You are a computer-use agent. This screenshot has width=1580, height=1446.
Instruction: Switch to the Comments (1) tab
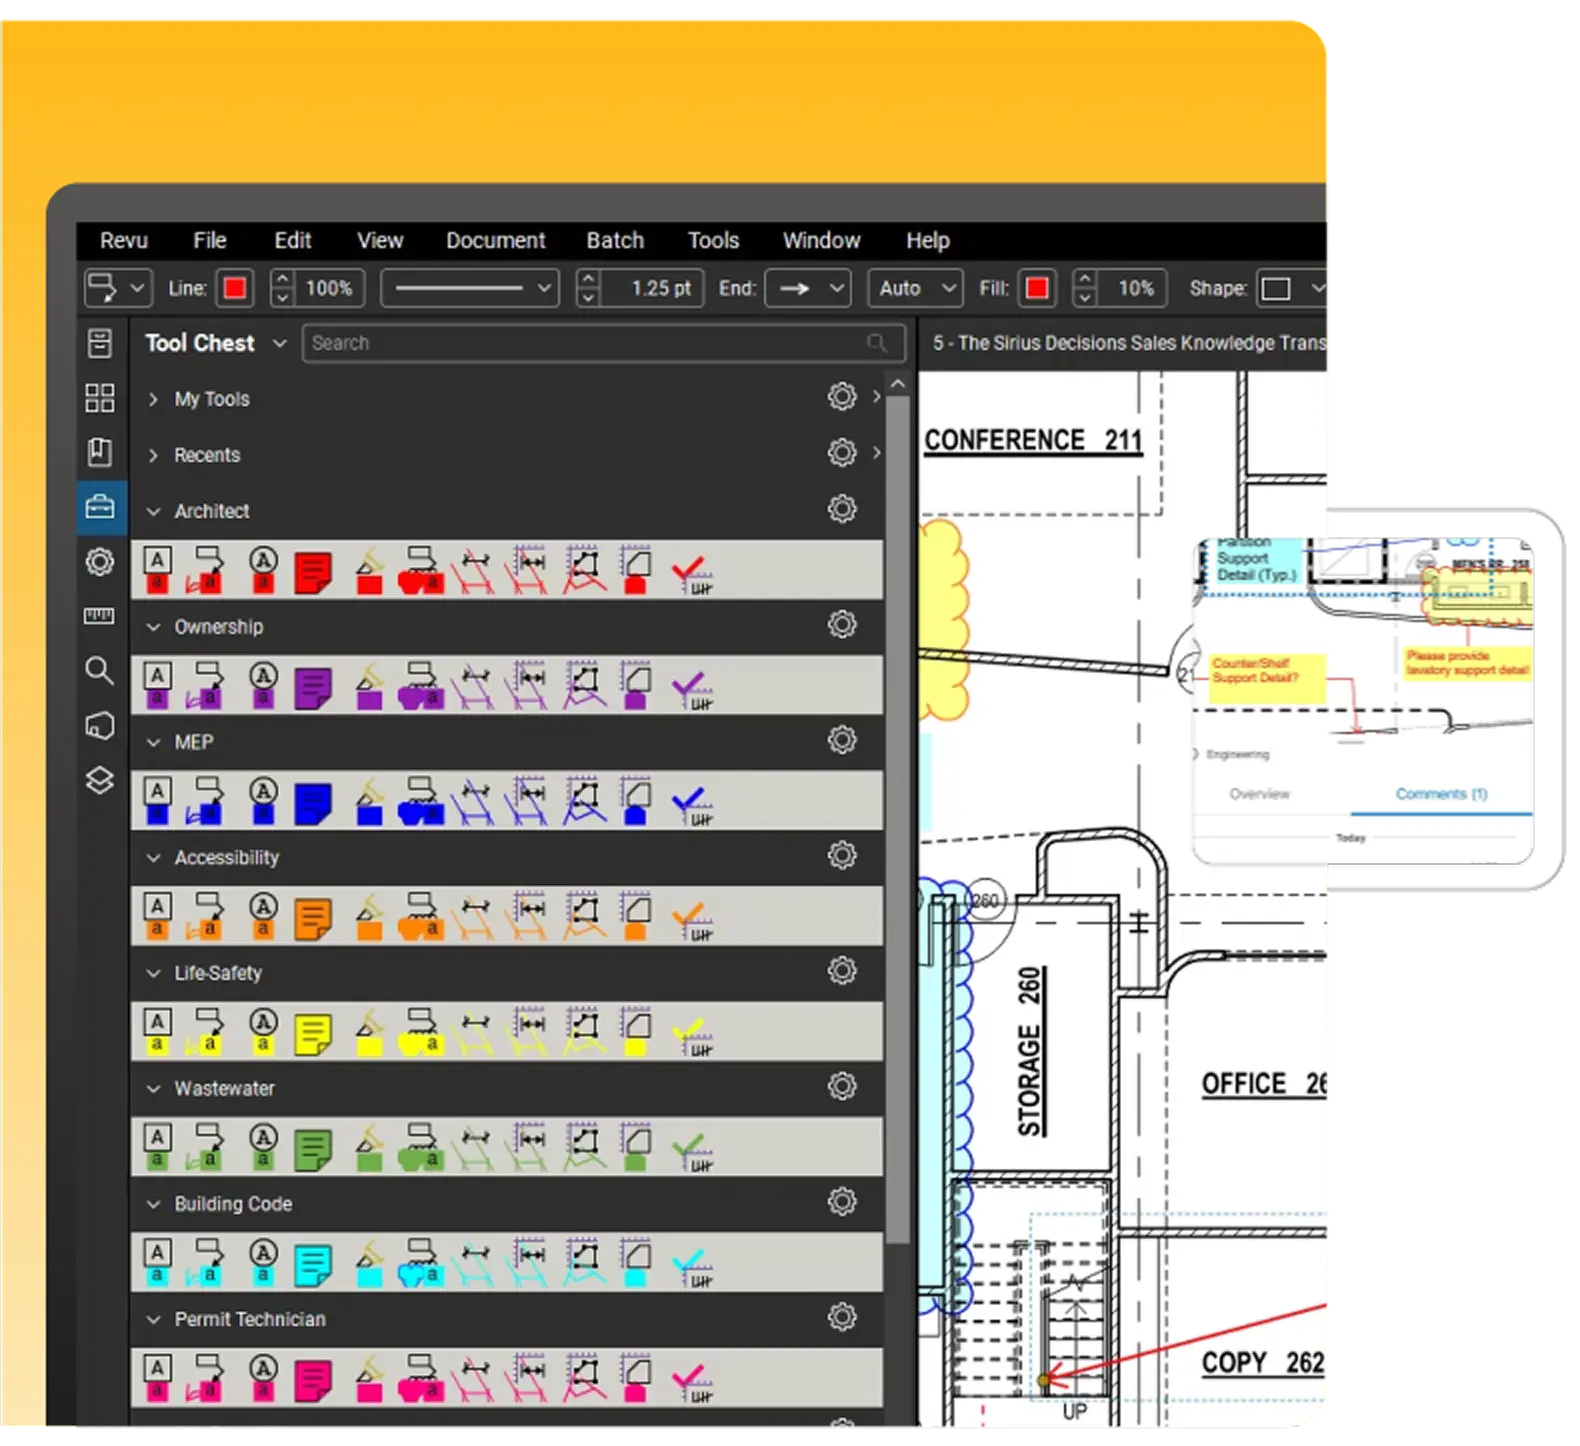[1441, 794]
